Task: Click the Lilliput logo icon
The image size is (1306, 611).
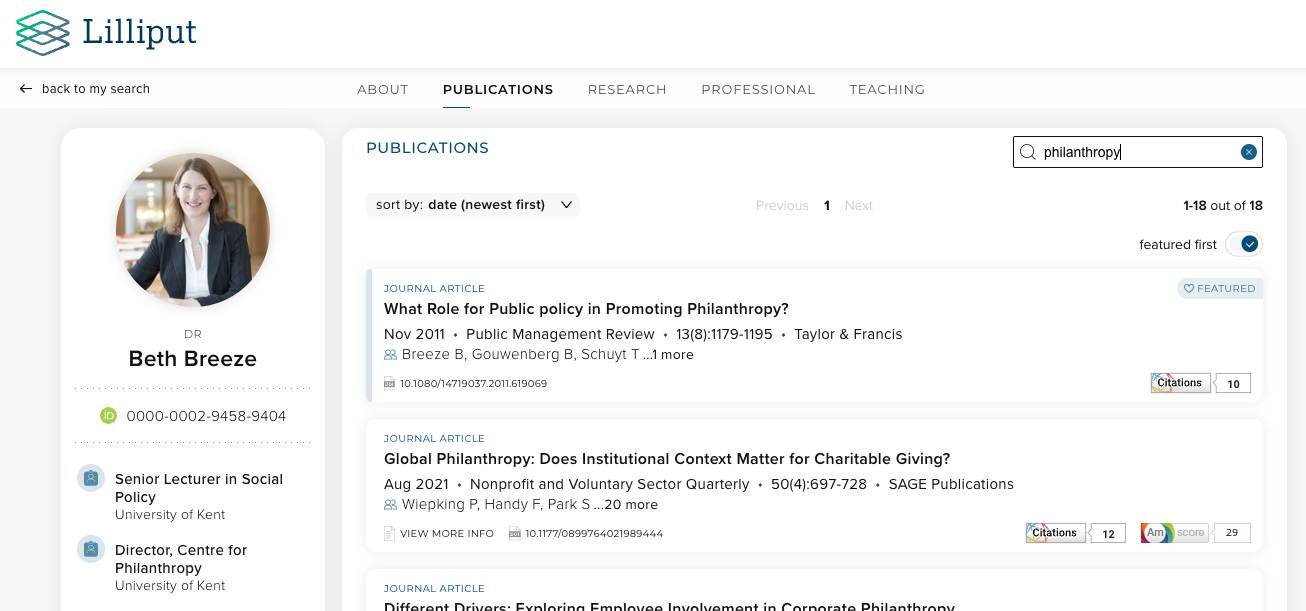Action: pos(43,33)
